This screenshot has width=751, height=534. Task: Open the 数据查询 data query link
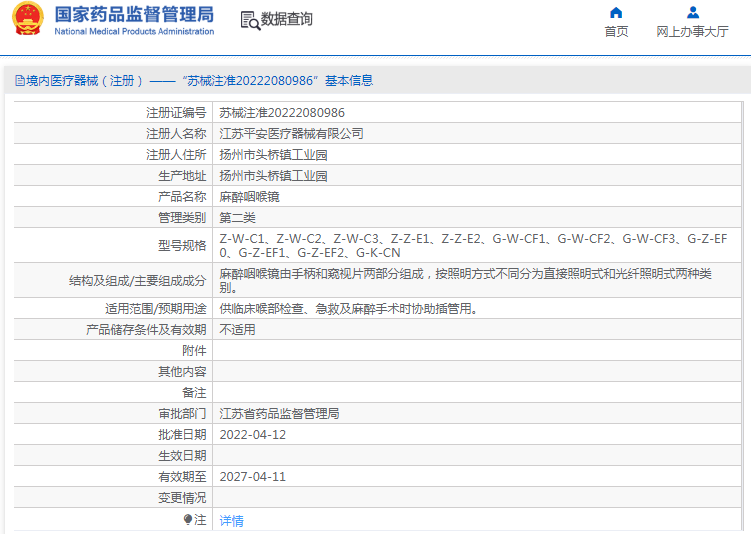click(x=286, y=20)
